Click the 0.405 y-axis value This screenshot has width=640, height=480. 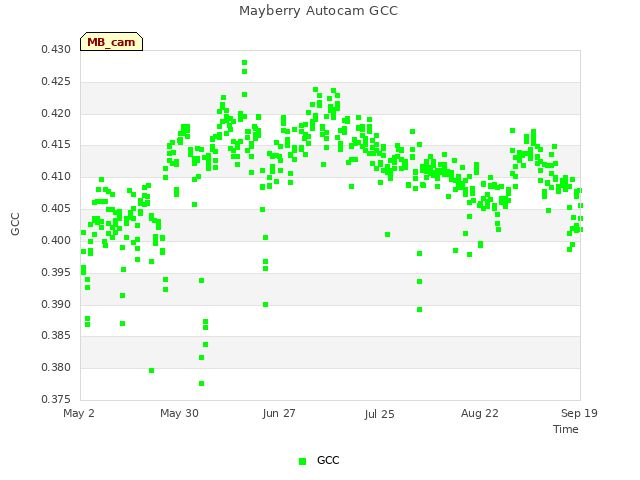pos(56,209)
